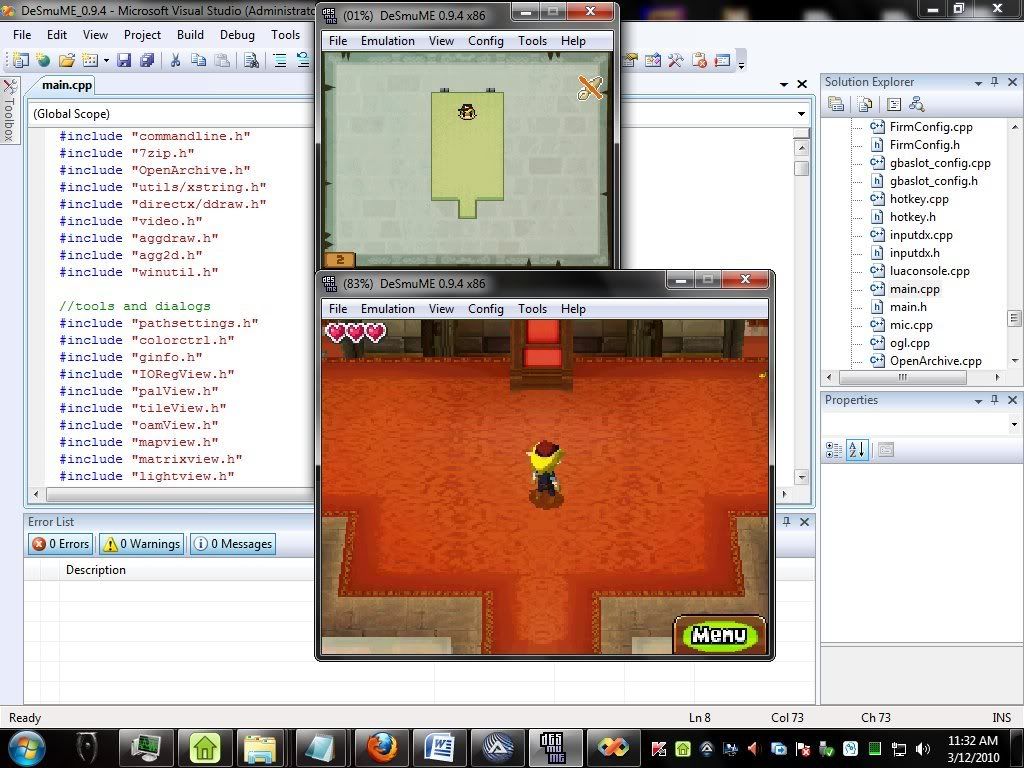This screenshot has height=768, width=1024.
Task: Open the members combo box dropdown arrow
Action: coord(801,114)
